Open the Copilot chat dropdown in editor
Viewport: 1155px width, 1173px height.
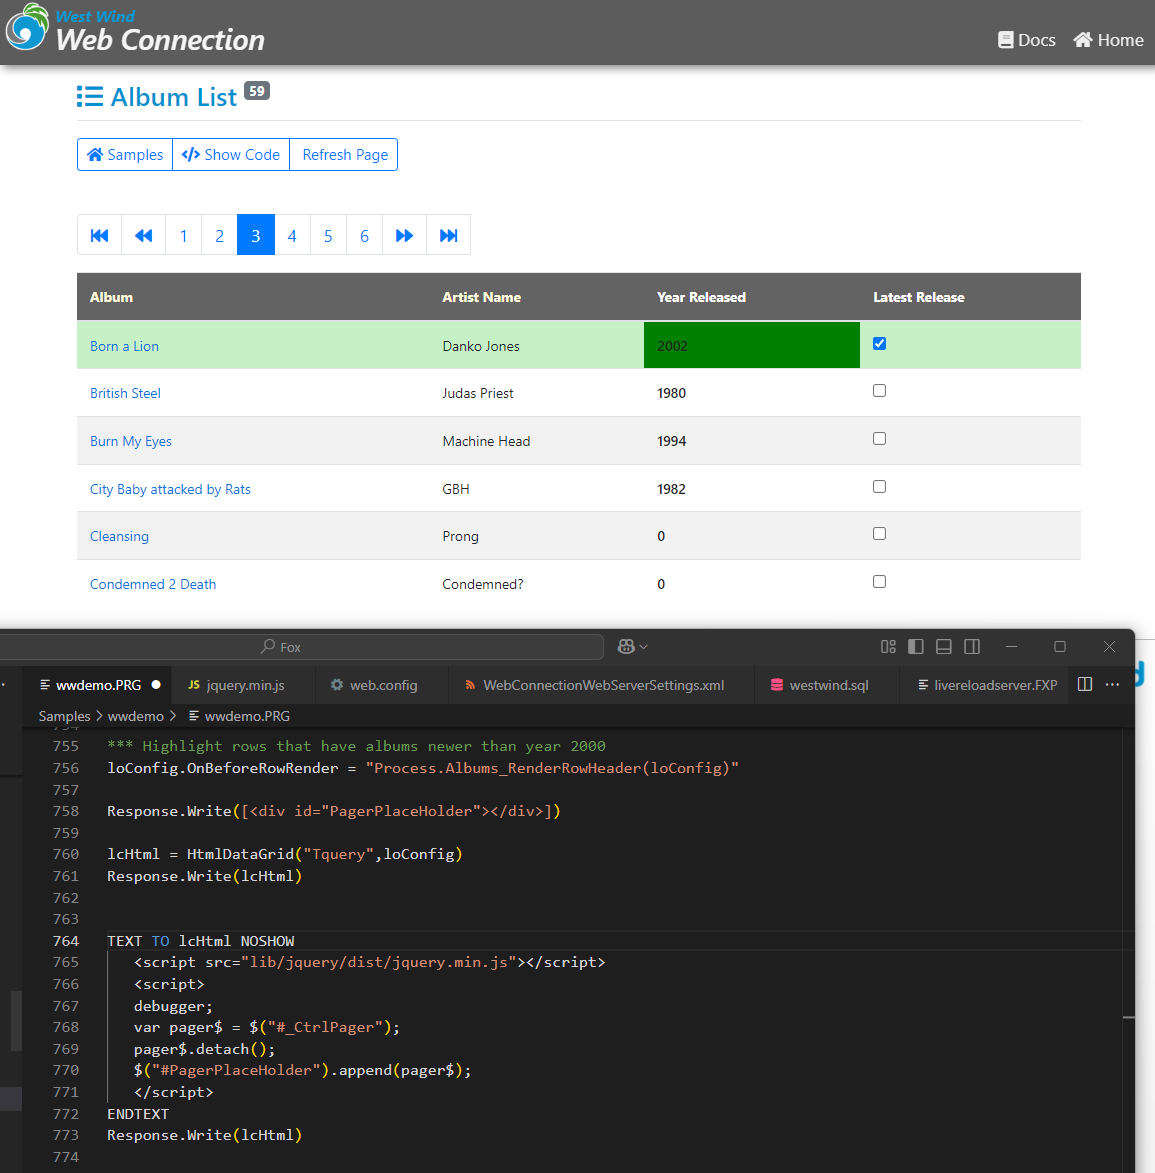633,646
